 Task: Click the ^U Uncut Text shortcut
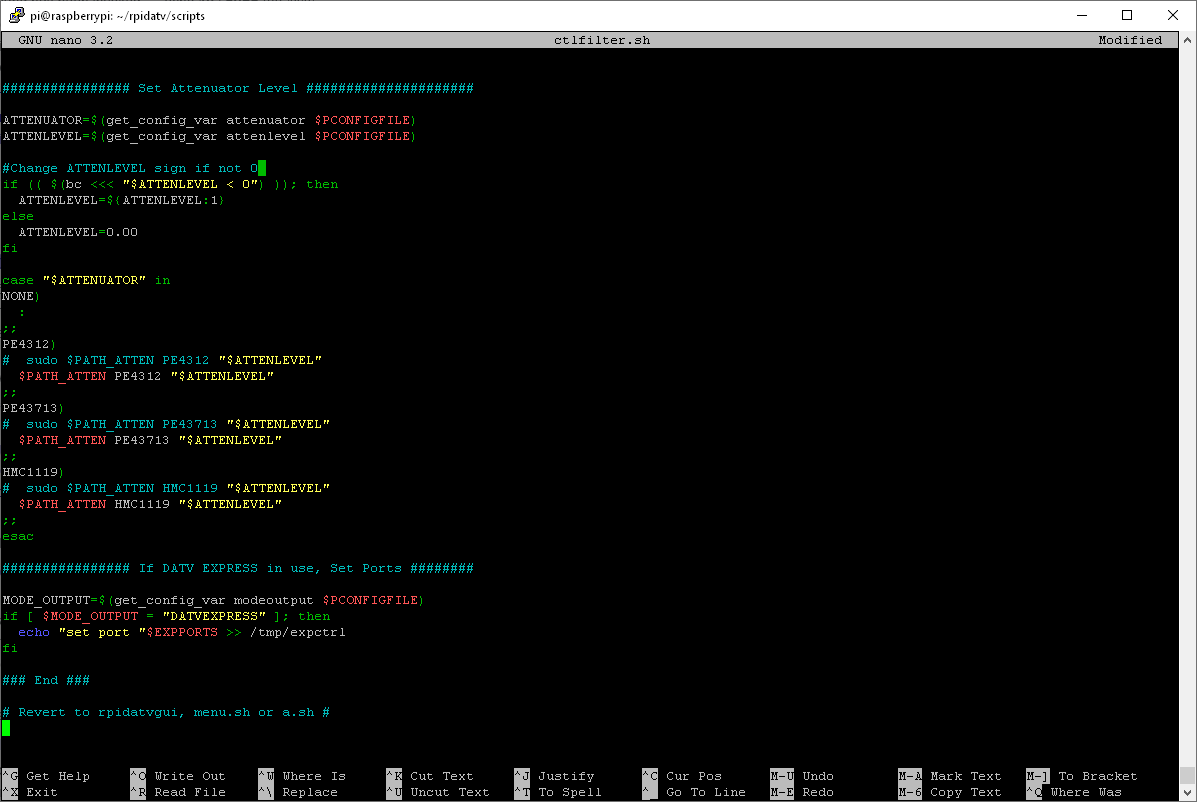[438, 792]
